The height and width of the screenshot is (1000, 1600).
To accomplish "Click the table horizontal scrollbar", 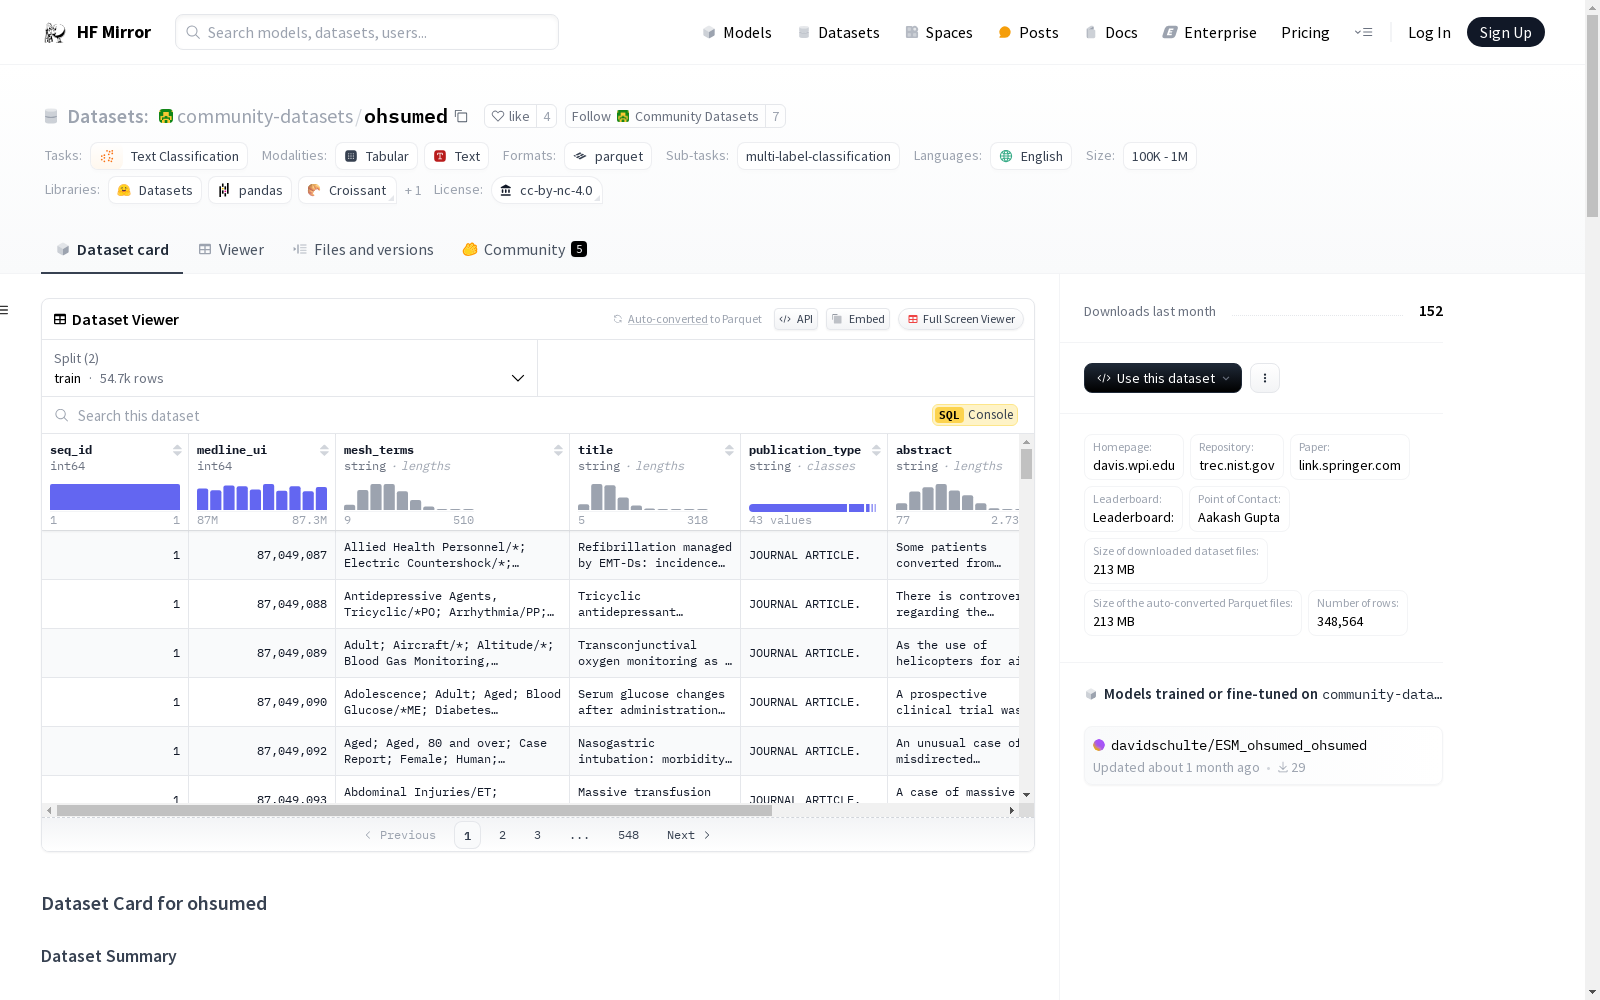I will tap(414, 810).
